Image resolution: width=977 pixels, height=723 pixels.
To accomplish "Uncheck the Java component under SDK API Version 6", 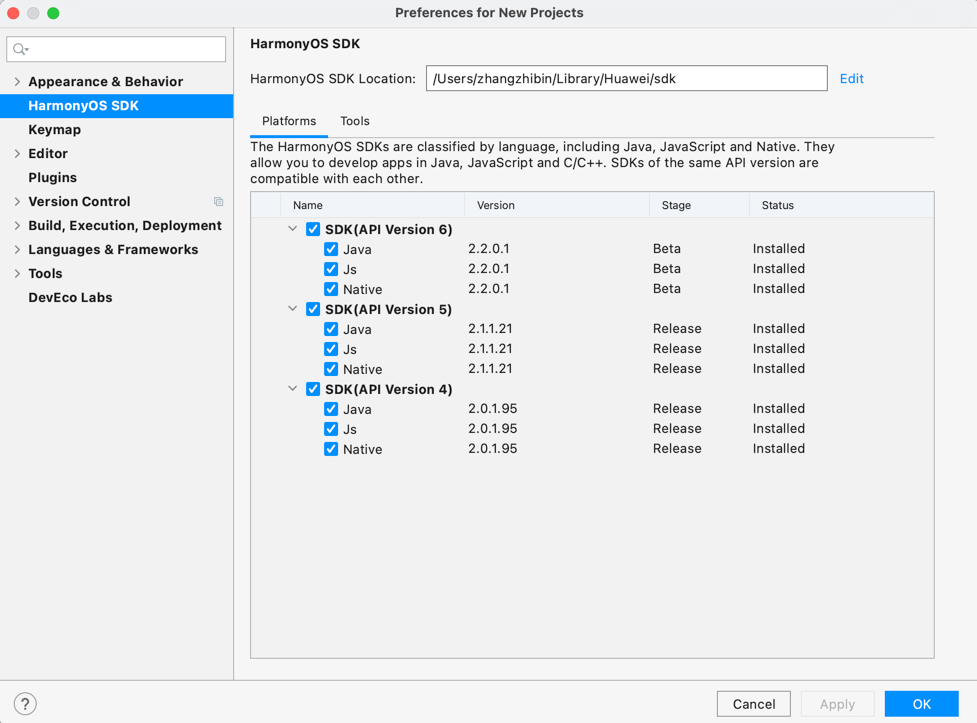I will point(331,249).
